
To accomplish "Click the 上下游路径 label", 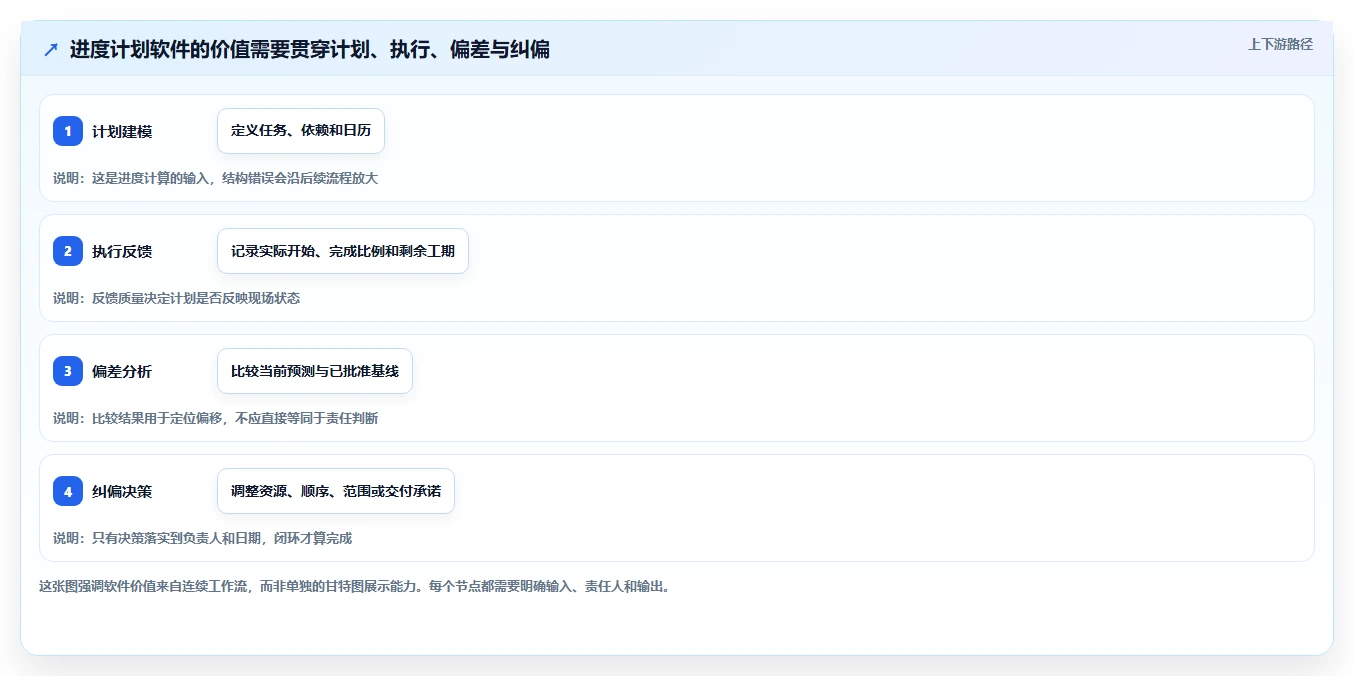I will [x=1280, y=44].
